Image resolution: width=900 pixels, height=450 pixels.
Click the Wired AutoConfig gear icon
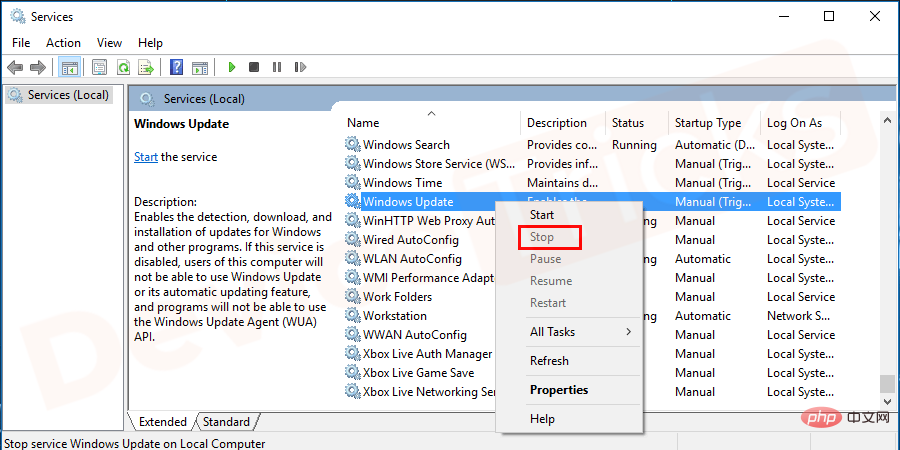click(352, 239)
